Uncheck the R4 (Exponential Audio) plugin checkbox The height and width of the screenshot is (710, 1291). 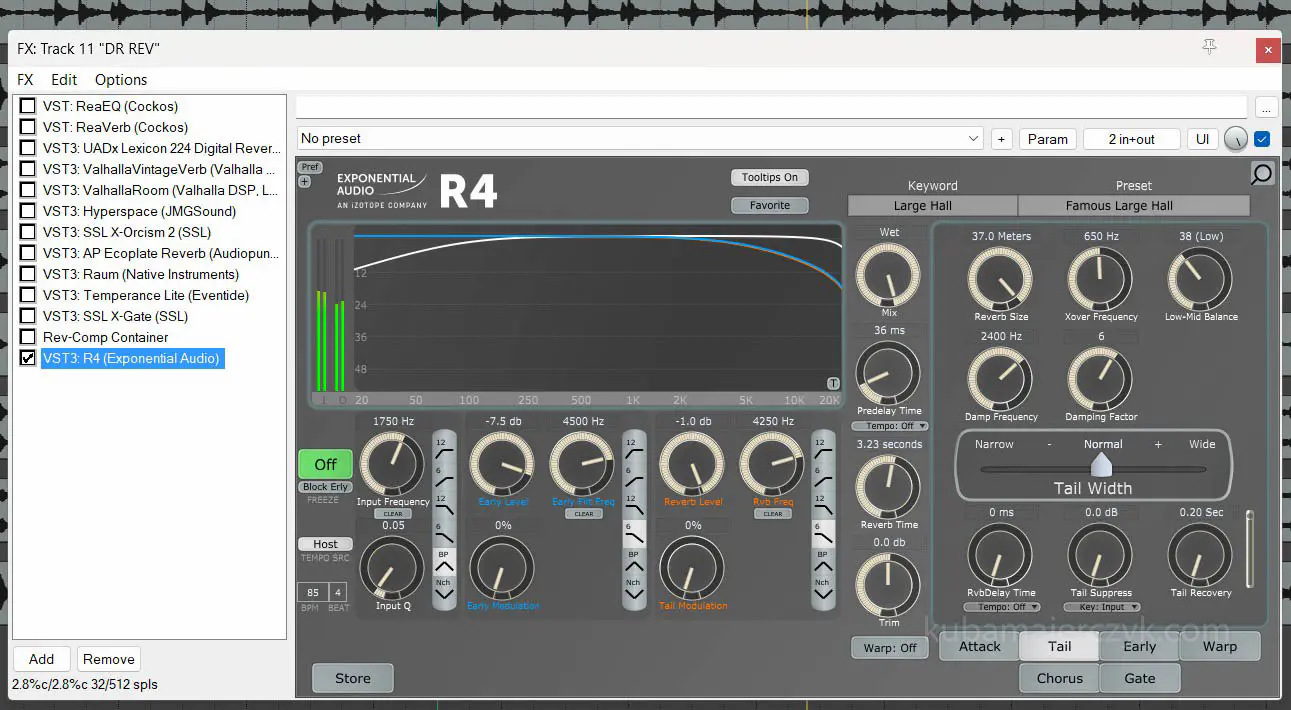[x=28, y=358]
